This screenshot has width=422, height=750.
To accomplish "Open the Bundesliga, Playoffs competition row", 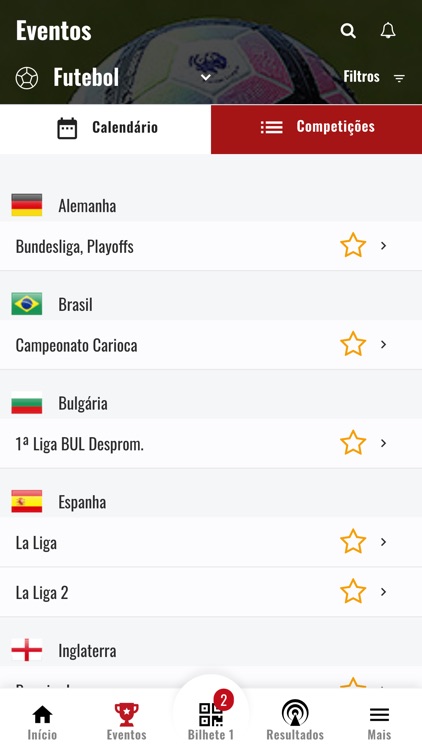I will (211, 246).
